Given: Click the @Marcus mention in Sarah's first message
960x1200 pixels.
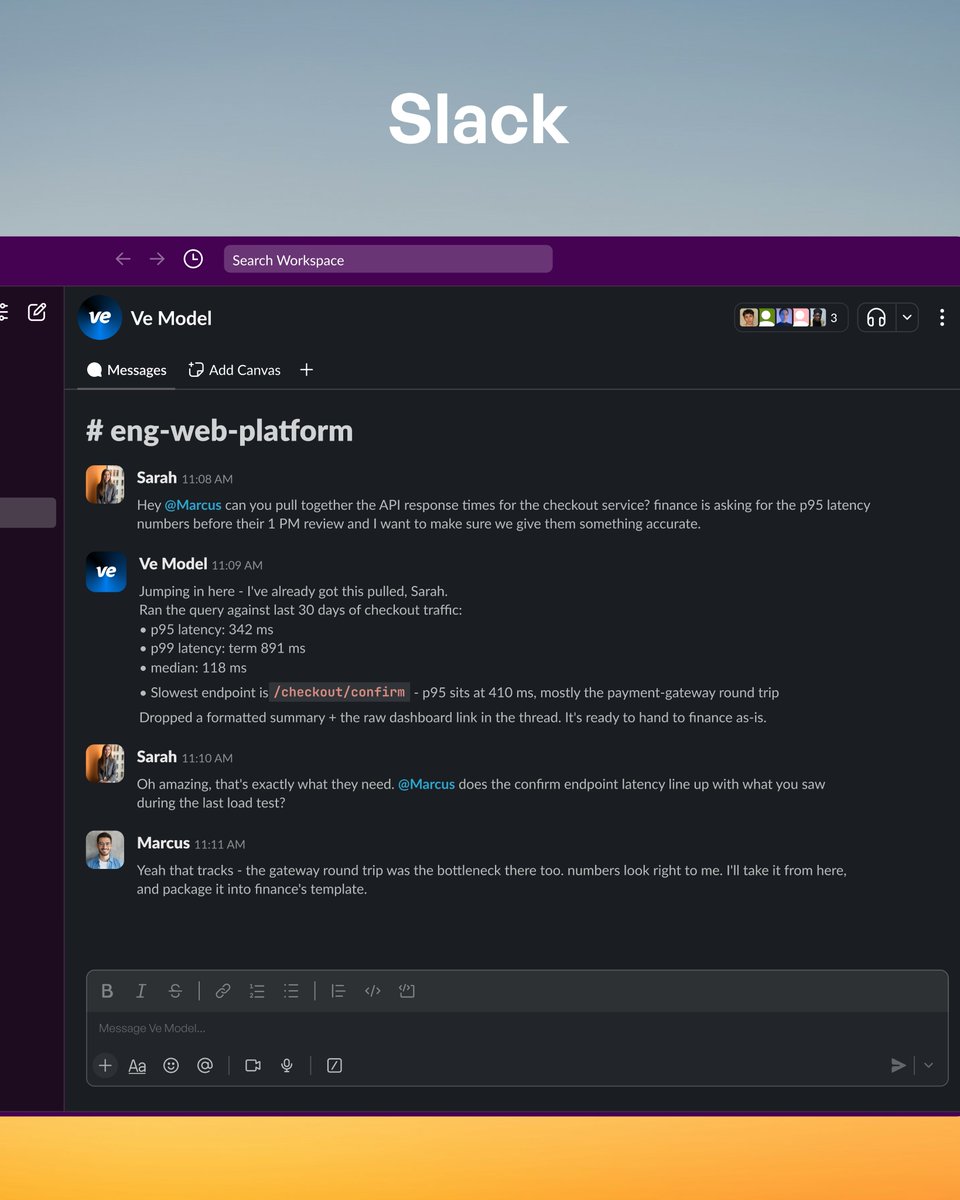Looking at the screenshot, I should click(193, 505).
